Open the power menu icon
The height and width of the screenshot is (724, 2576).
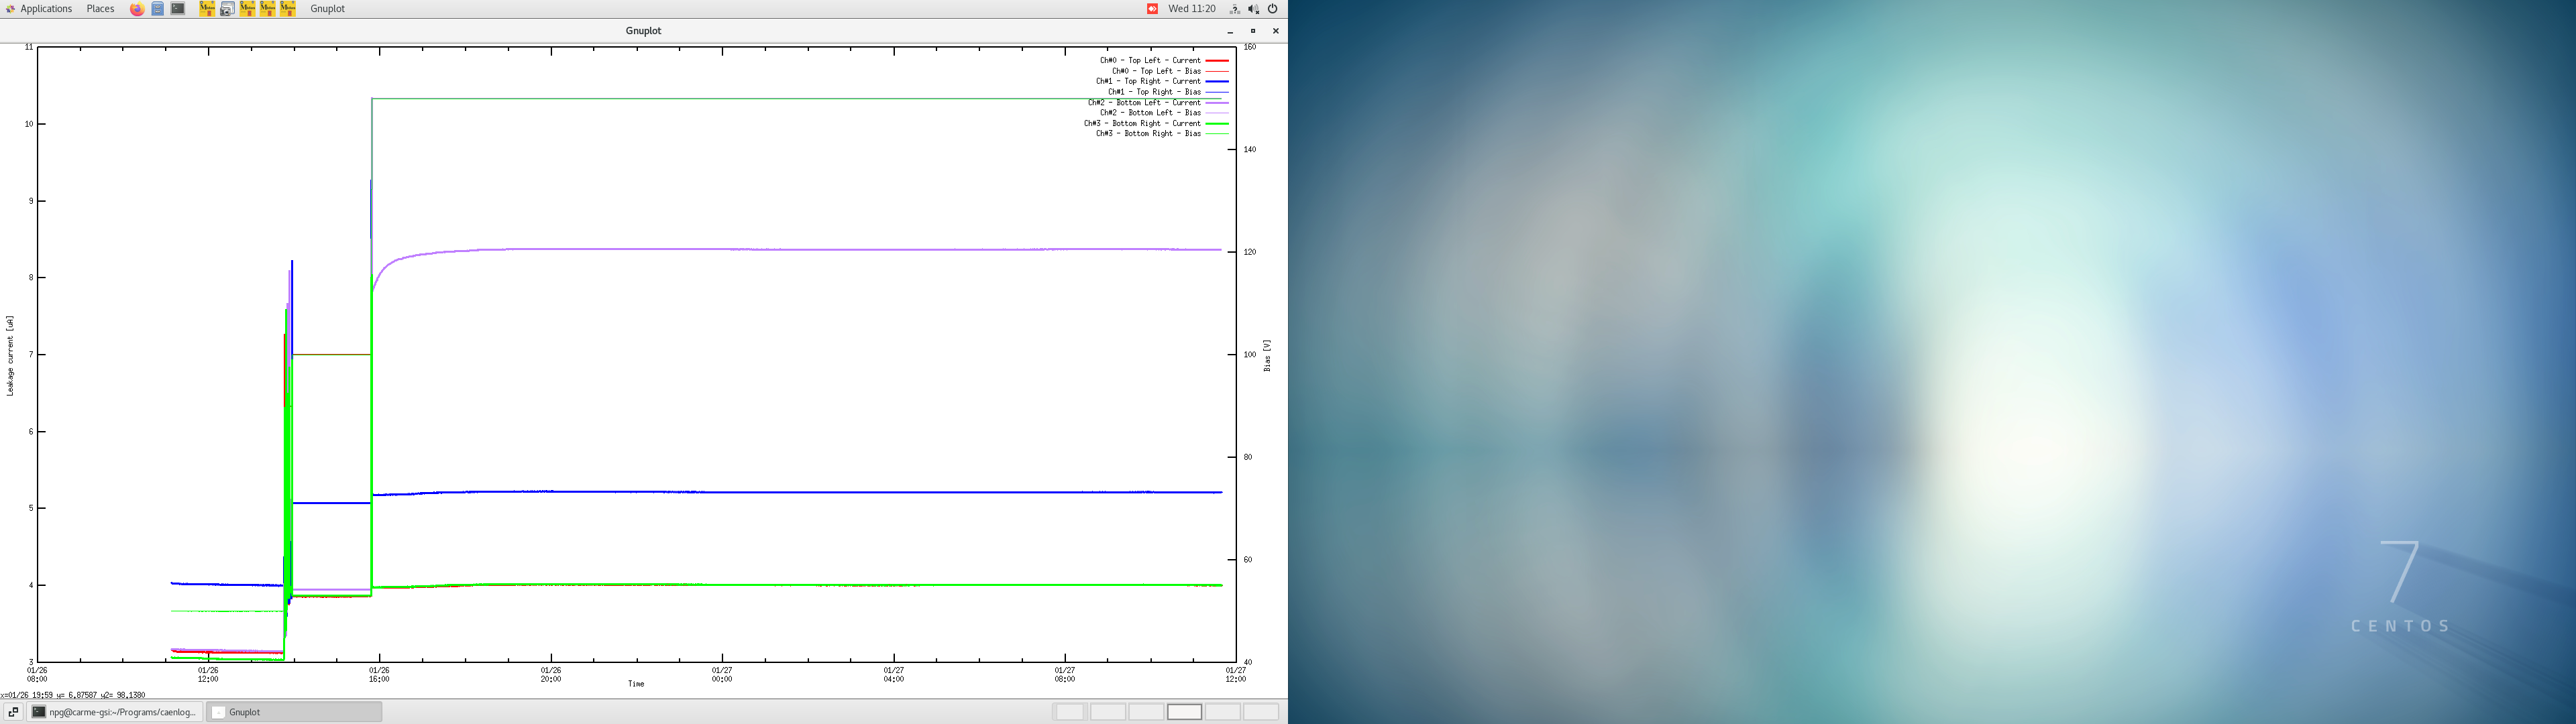coord(1273,9)
